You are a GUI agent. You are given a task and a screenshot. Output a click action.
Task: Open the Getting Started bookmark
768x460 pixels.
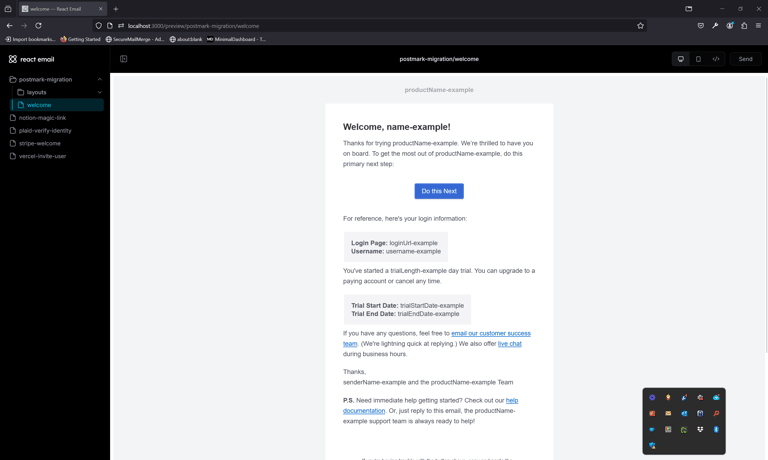[81, 39]
